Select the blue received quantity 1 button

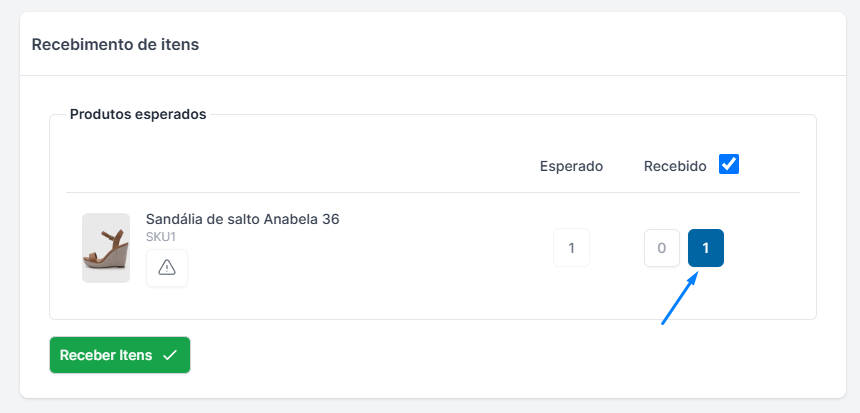point(706,248)
